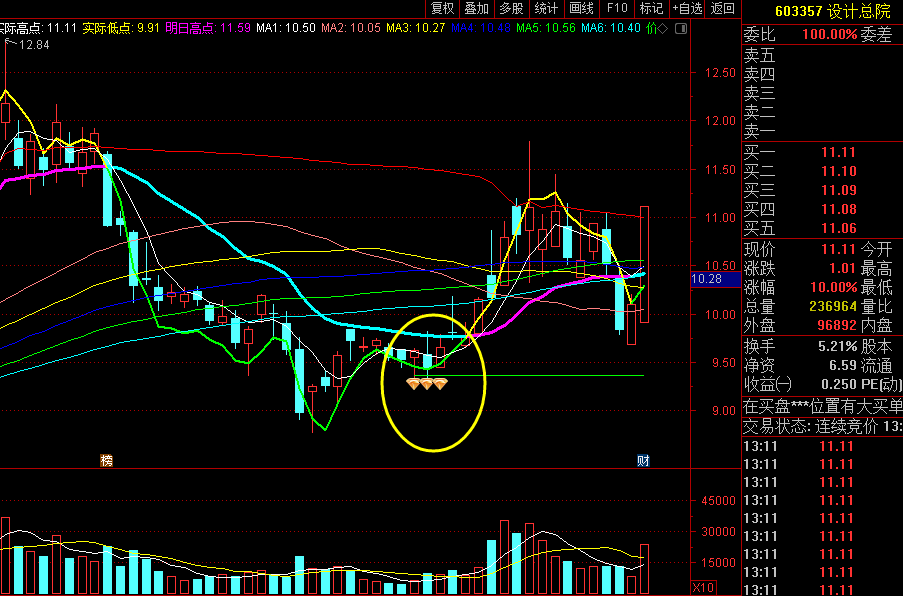Viewport: 903px width, 596px height.
Task: Click the diamond icon next to 价
Action: click(x=663, y=28)
